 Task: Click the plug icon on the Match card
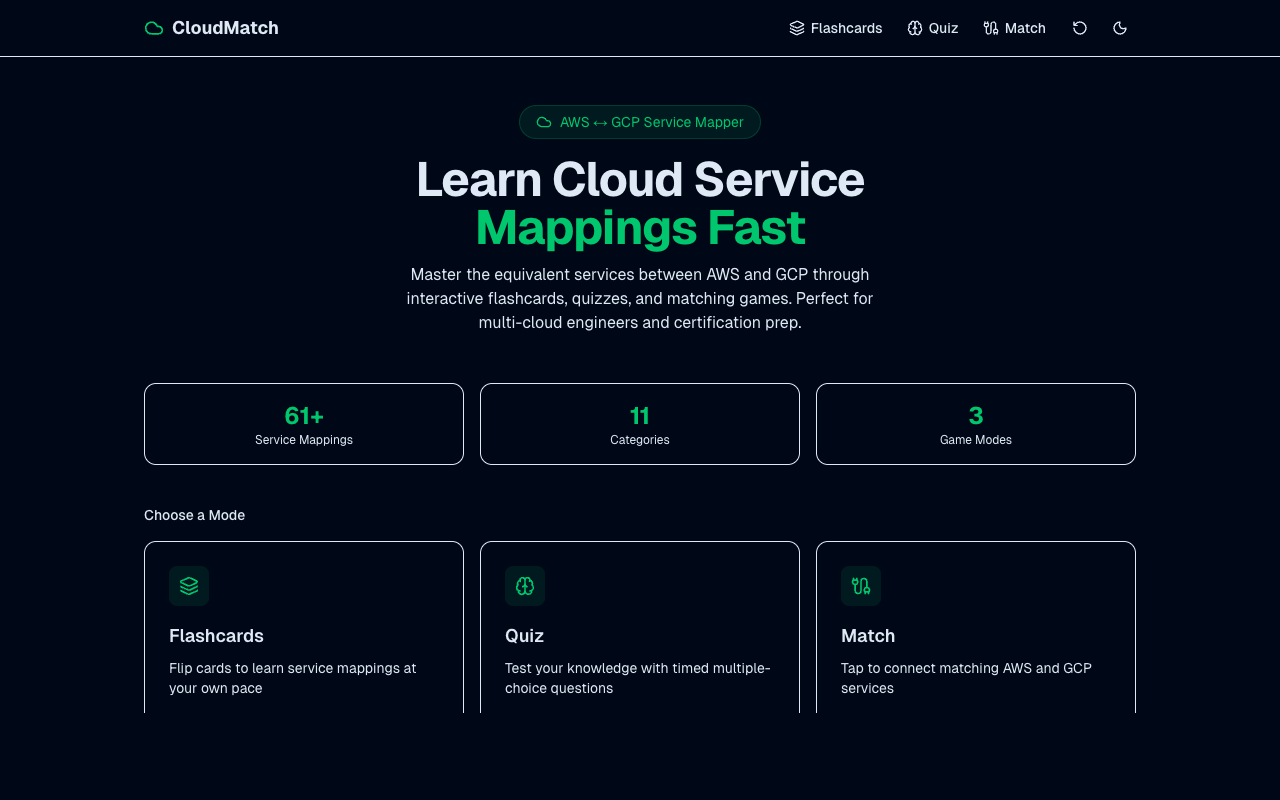(860, 586)
